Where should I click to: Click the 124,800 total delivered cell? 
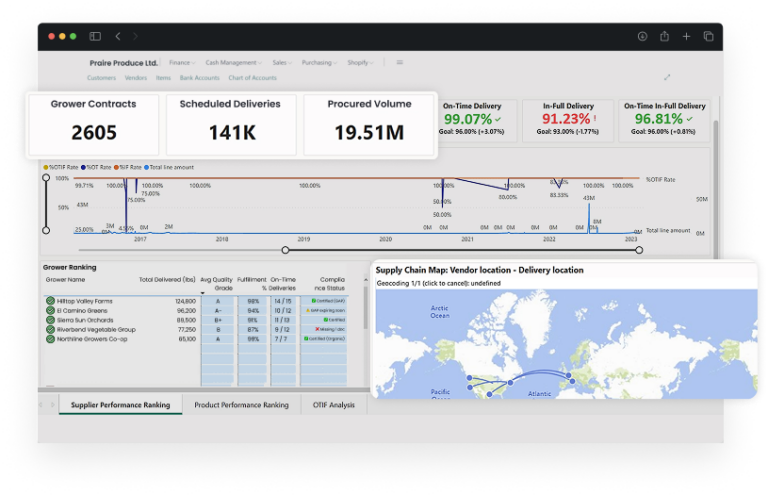click(x=186, y=301)
